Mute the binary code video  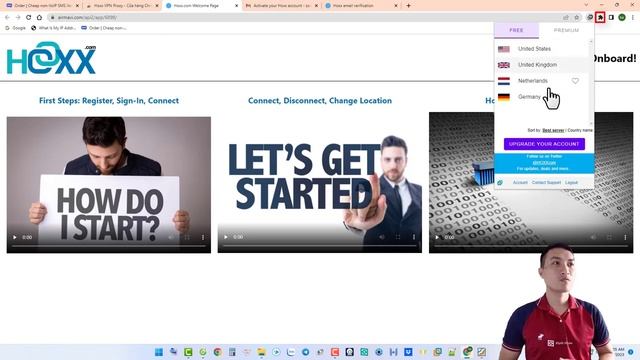(593, 237)
